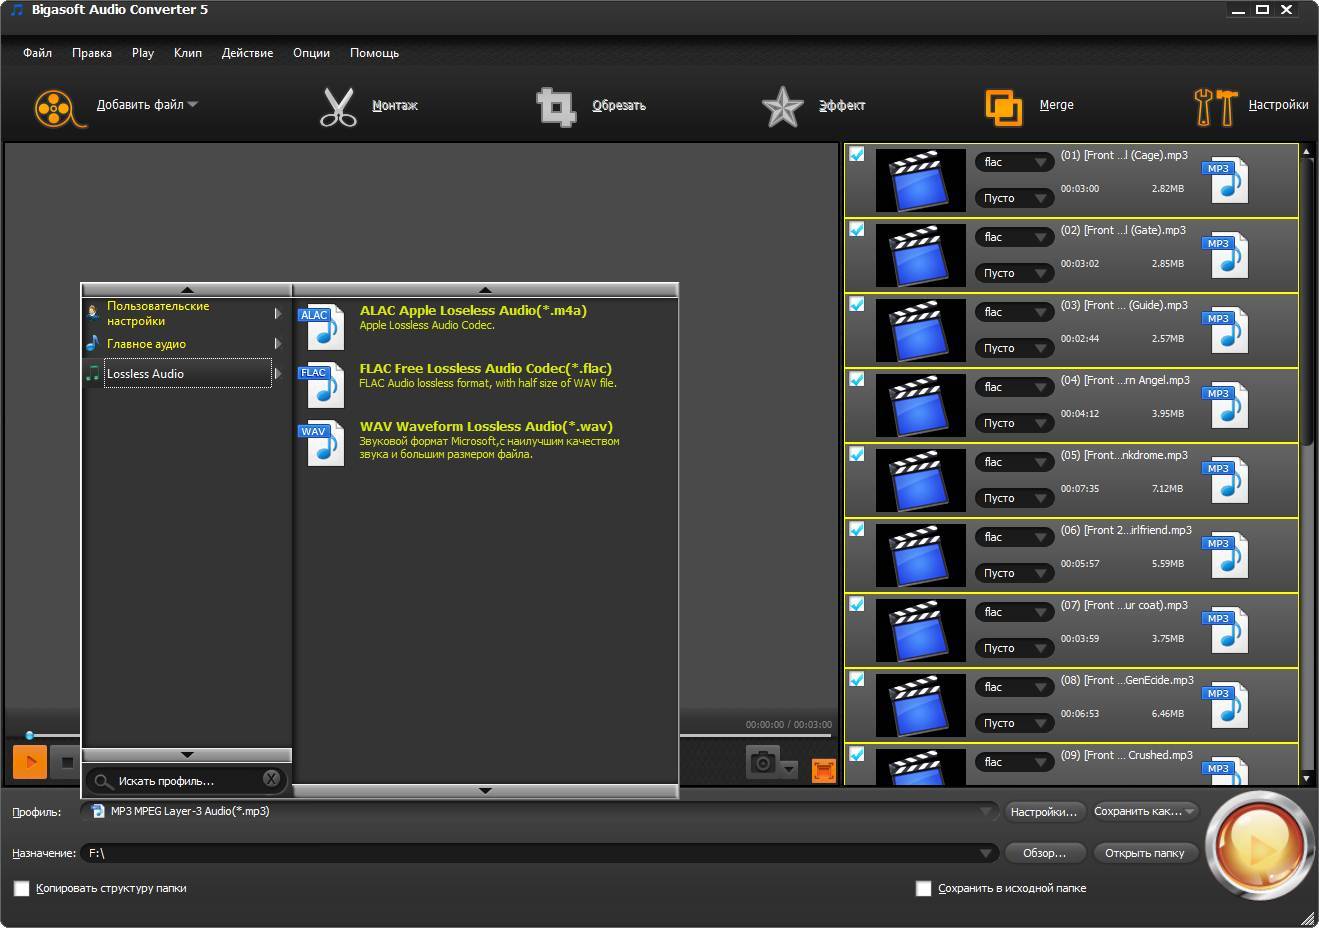The image size is (1319, 928).
Task: Open the Пусто dropdown of track (04)
Action: click(1014, 423)
